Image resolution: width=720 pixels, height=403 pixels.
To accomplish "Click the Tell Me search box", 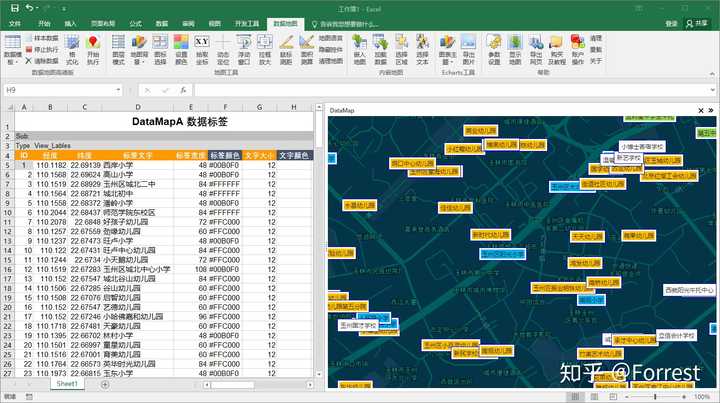I will tap(345, 24).
